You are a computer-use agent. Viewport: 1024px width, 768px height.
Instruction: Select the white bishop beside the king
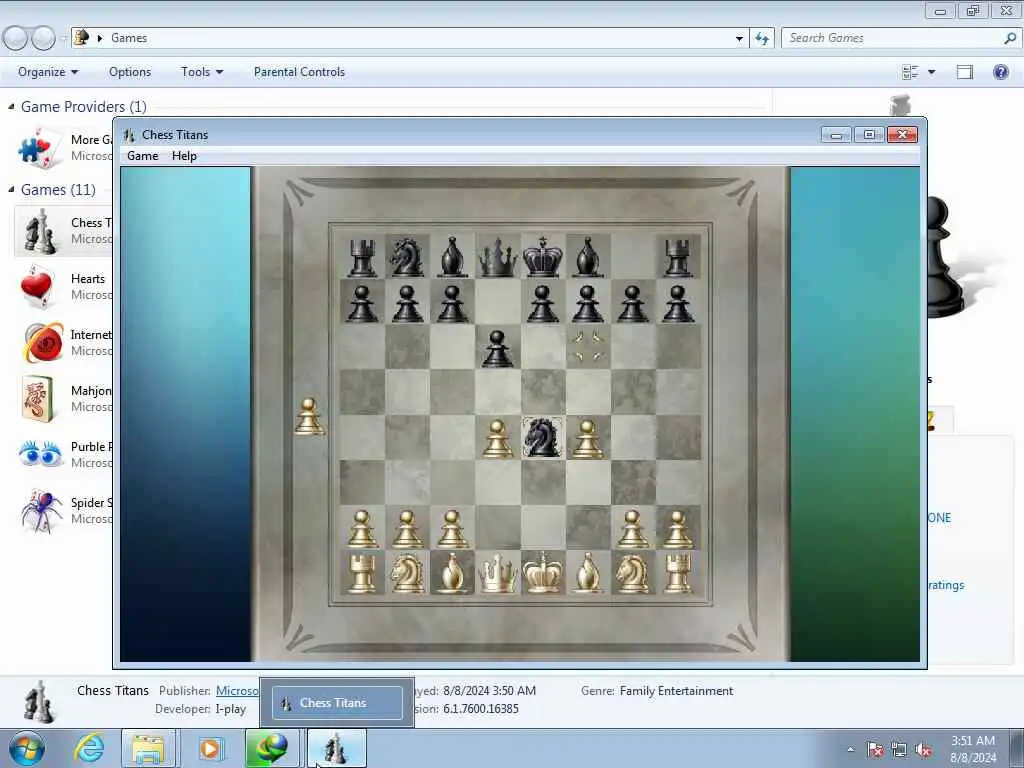pyautogui.click(x=587, y=573)
